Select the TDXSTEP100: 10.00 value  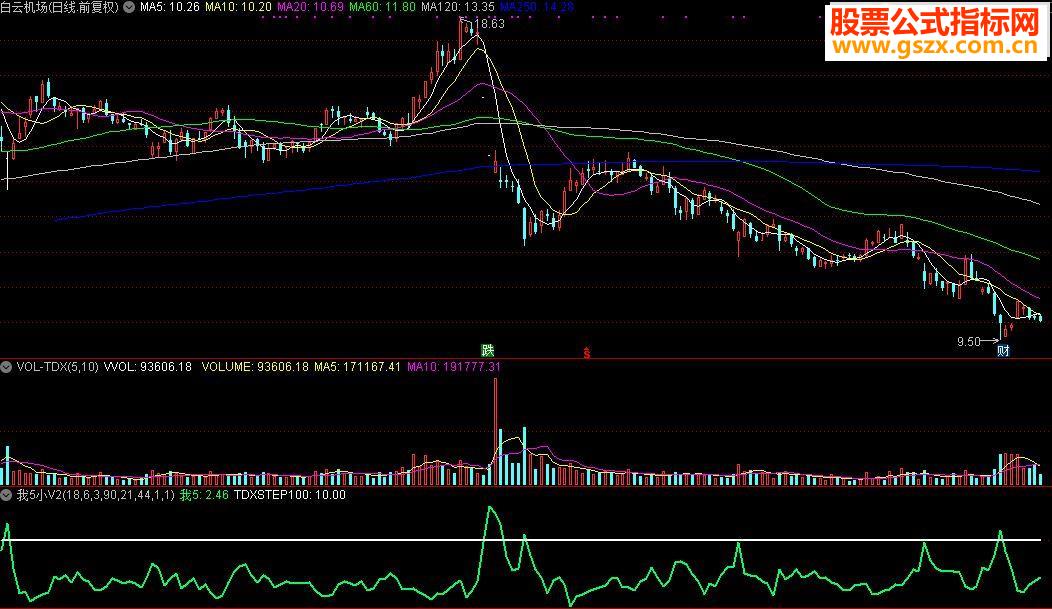click(x=289, y=495)
